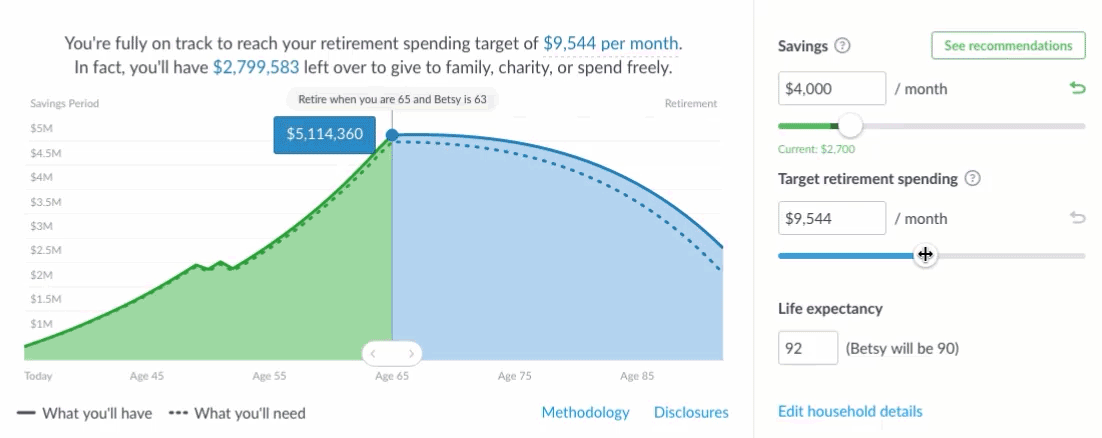Image resolution: width=1102 pixels, height=438 pixels.
Task: Click the Life expectancy field showing 92
Action: (808, 349)
